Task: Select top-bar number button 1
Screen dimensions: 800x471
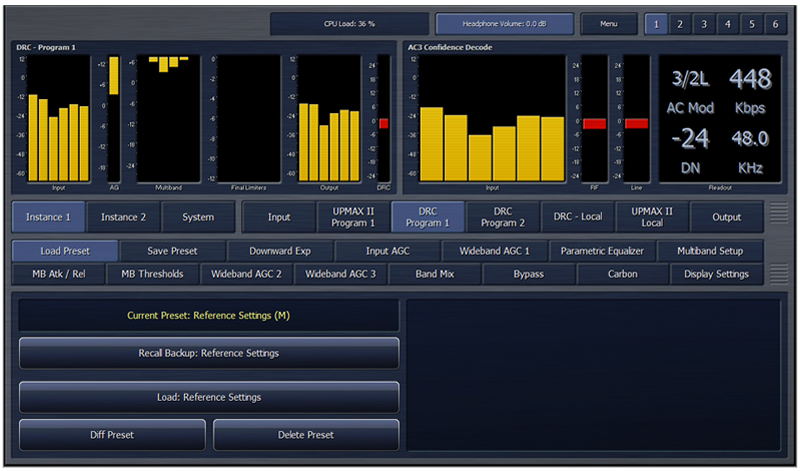Action: tap(656, 24)
